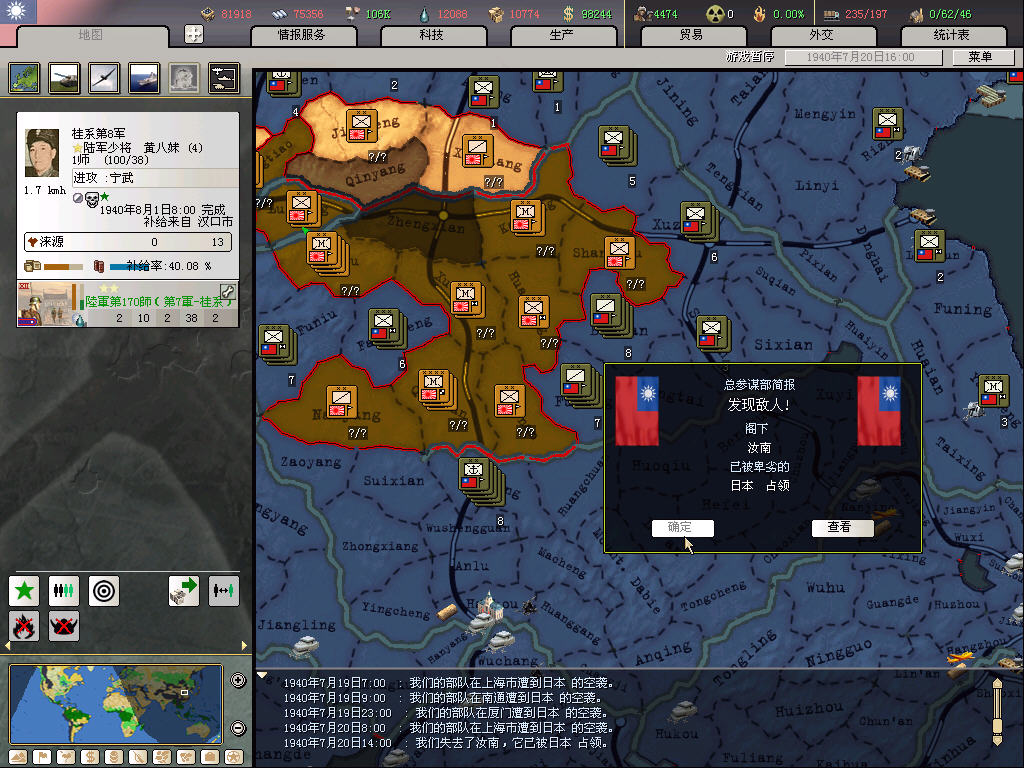
Task: Expand the right arrow below order buttons
Action: click(246, 647)
